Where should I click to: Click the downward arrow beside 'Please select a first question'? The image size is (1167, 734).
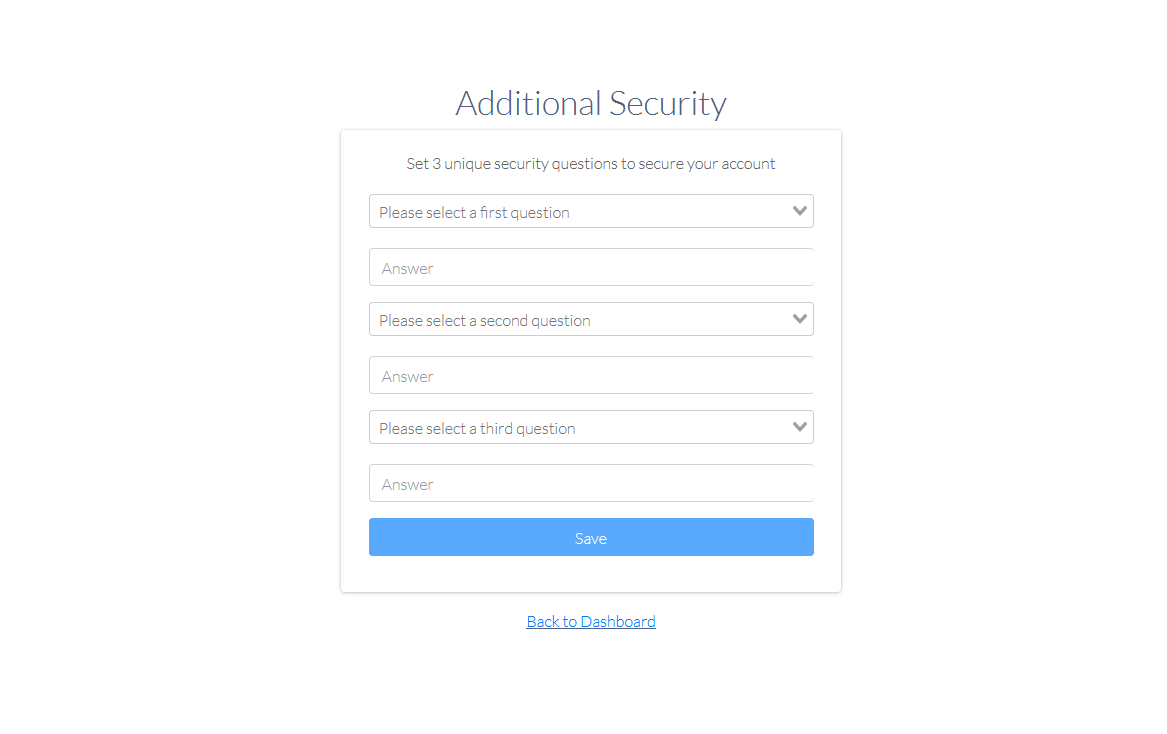point(799,211)
